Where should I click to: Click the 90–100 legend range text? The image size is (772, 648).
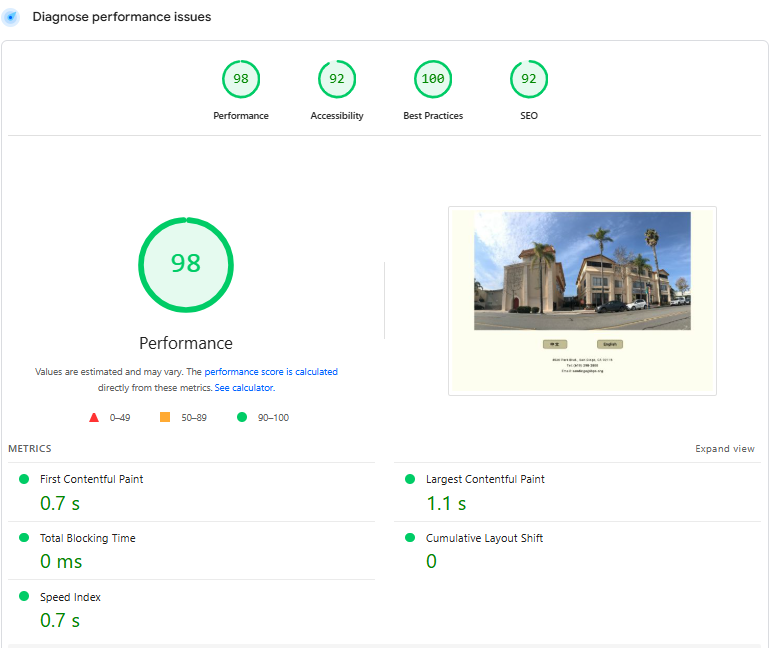(x=273, y=418)
